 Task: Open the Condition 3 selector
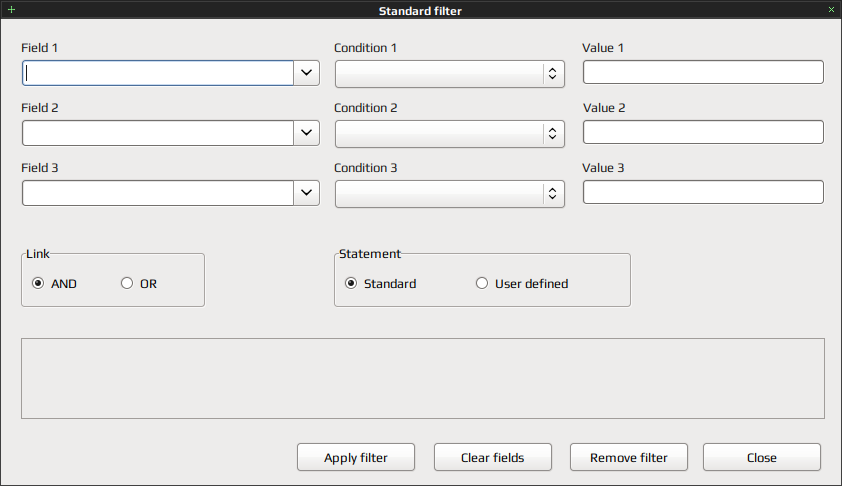(449, 194)
